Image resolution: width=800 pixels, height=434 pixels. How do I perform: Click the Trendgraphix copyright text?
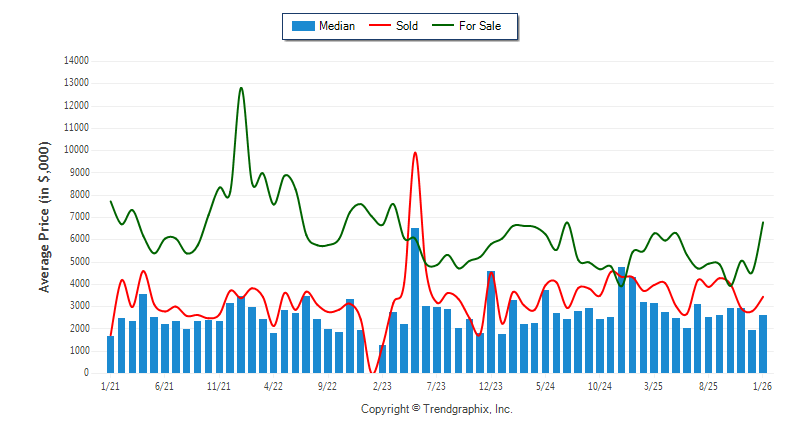(436, 409)
